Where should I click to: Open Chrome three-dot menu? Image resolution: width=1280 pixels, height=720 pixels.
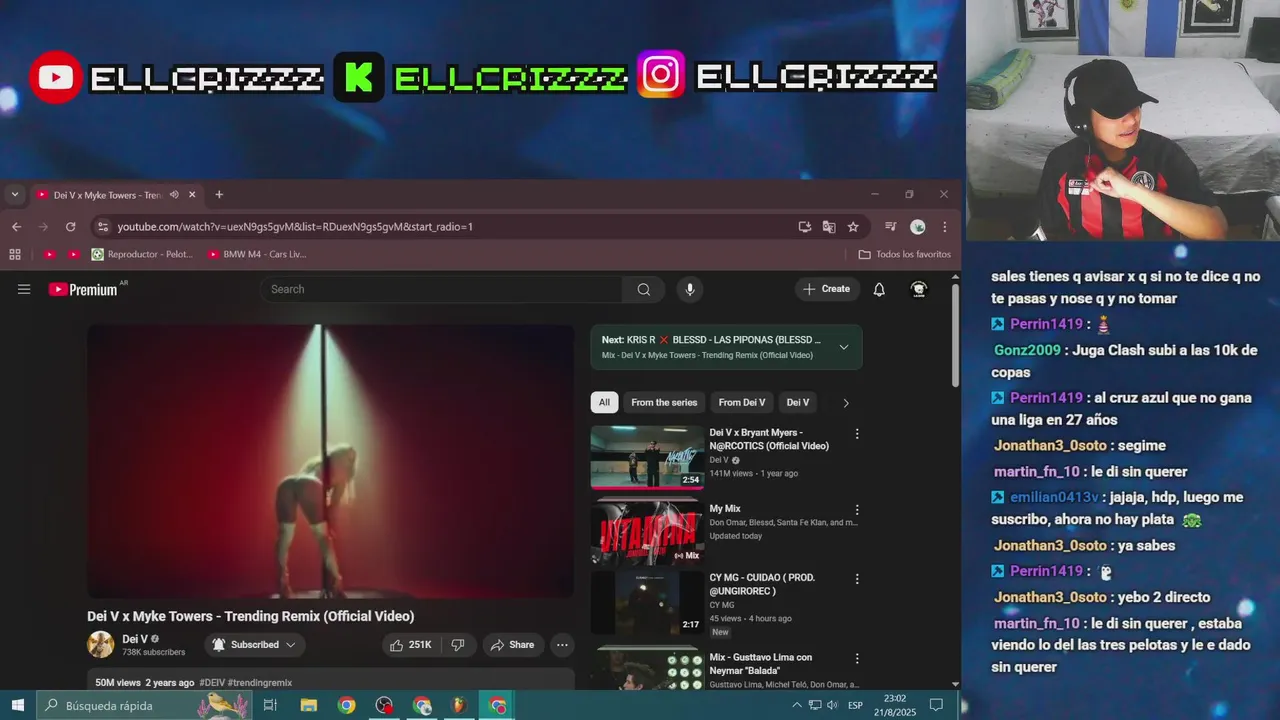point(944,227)
